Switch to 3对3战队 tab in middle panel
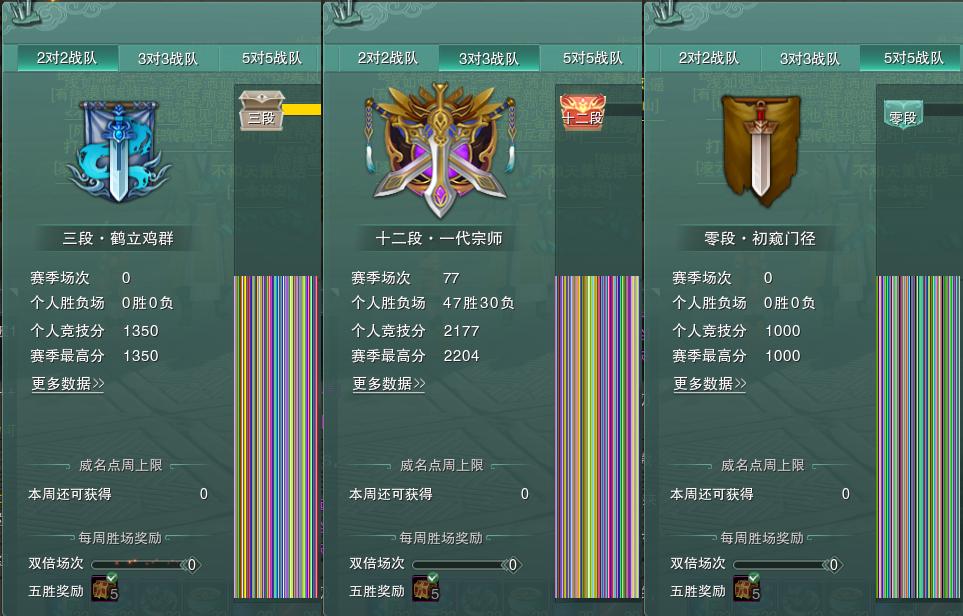 point(489,58)
